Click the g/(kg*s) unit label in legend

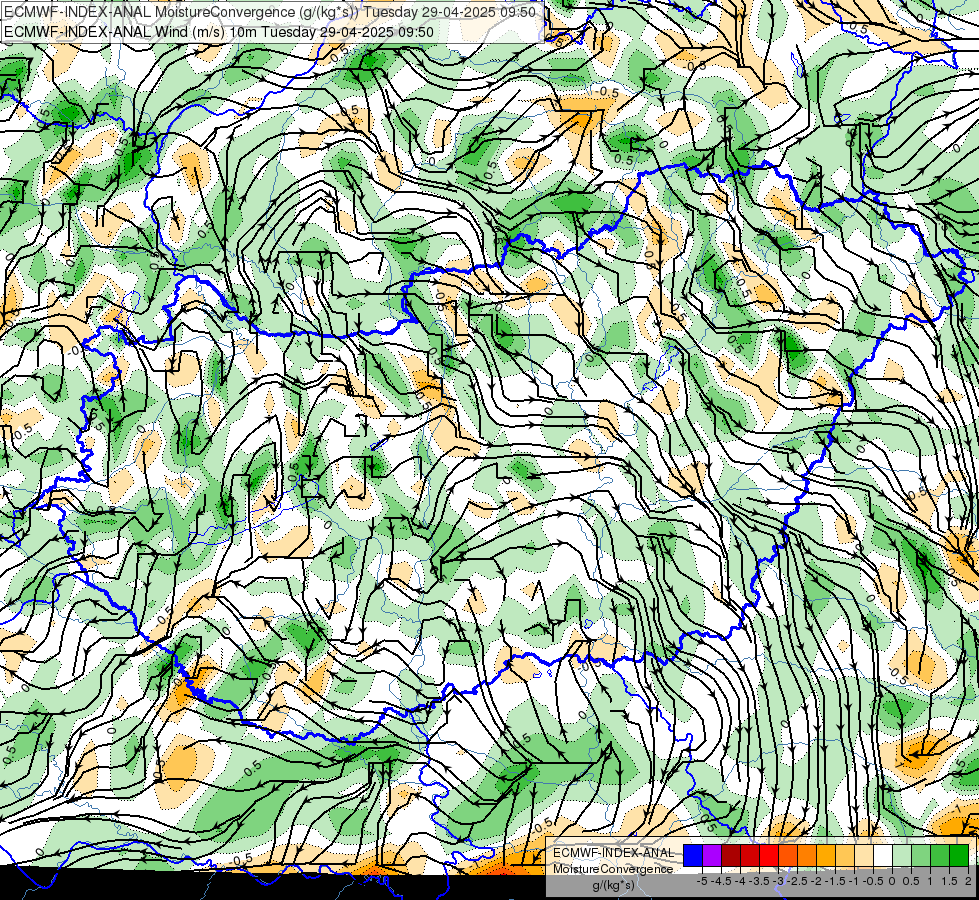pyautogui.click(x=613, y=885)
